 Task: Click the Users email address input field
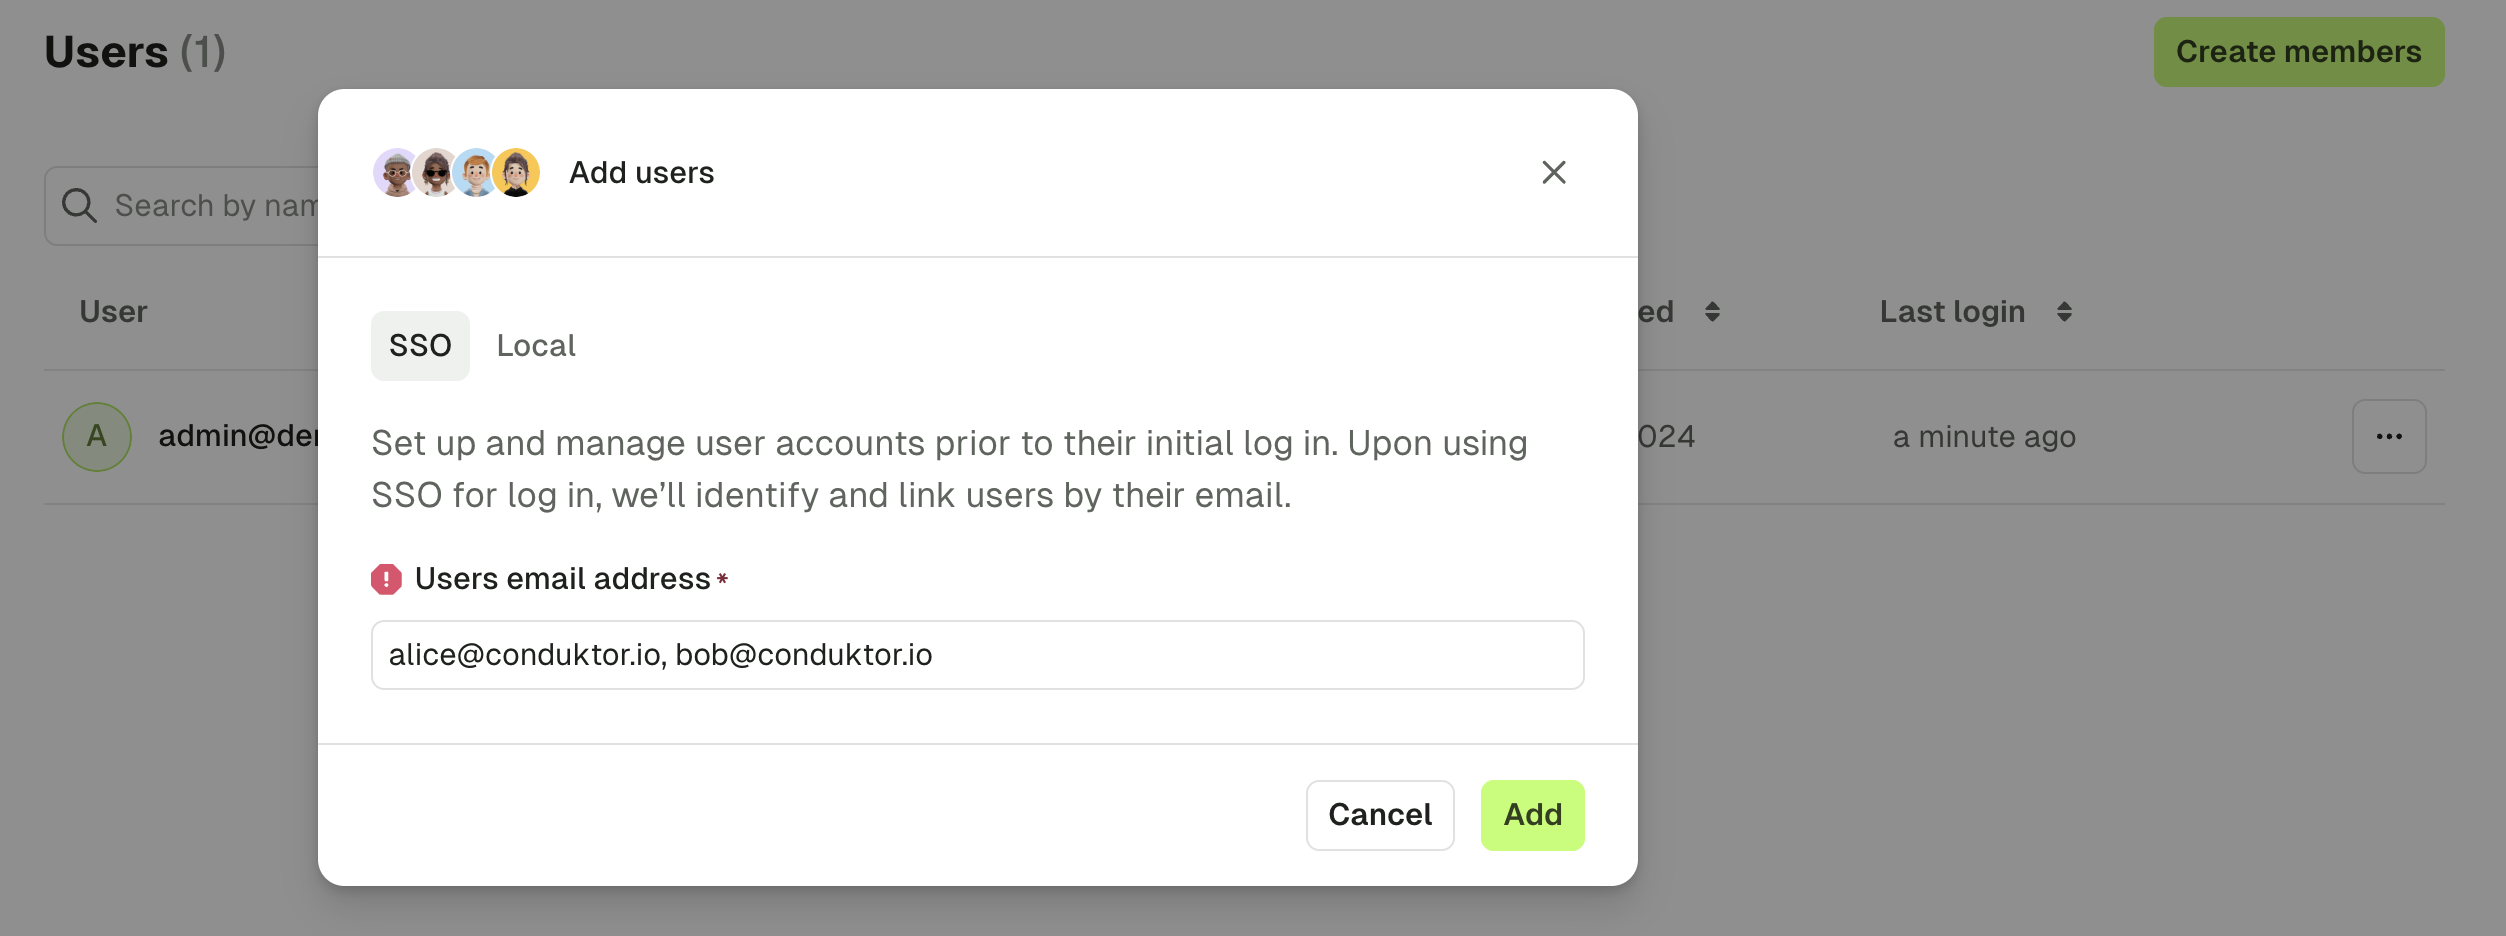coord(977,655)
